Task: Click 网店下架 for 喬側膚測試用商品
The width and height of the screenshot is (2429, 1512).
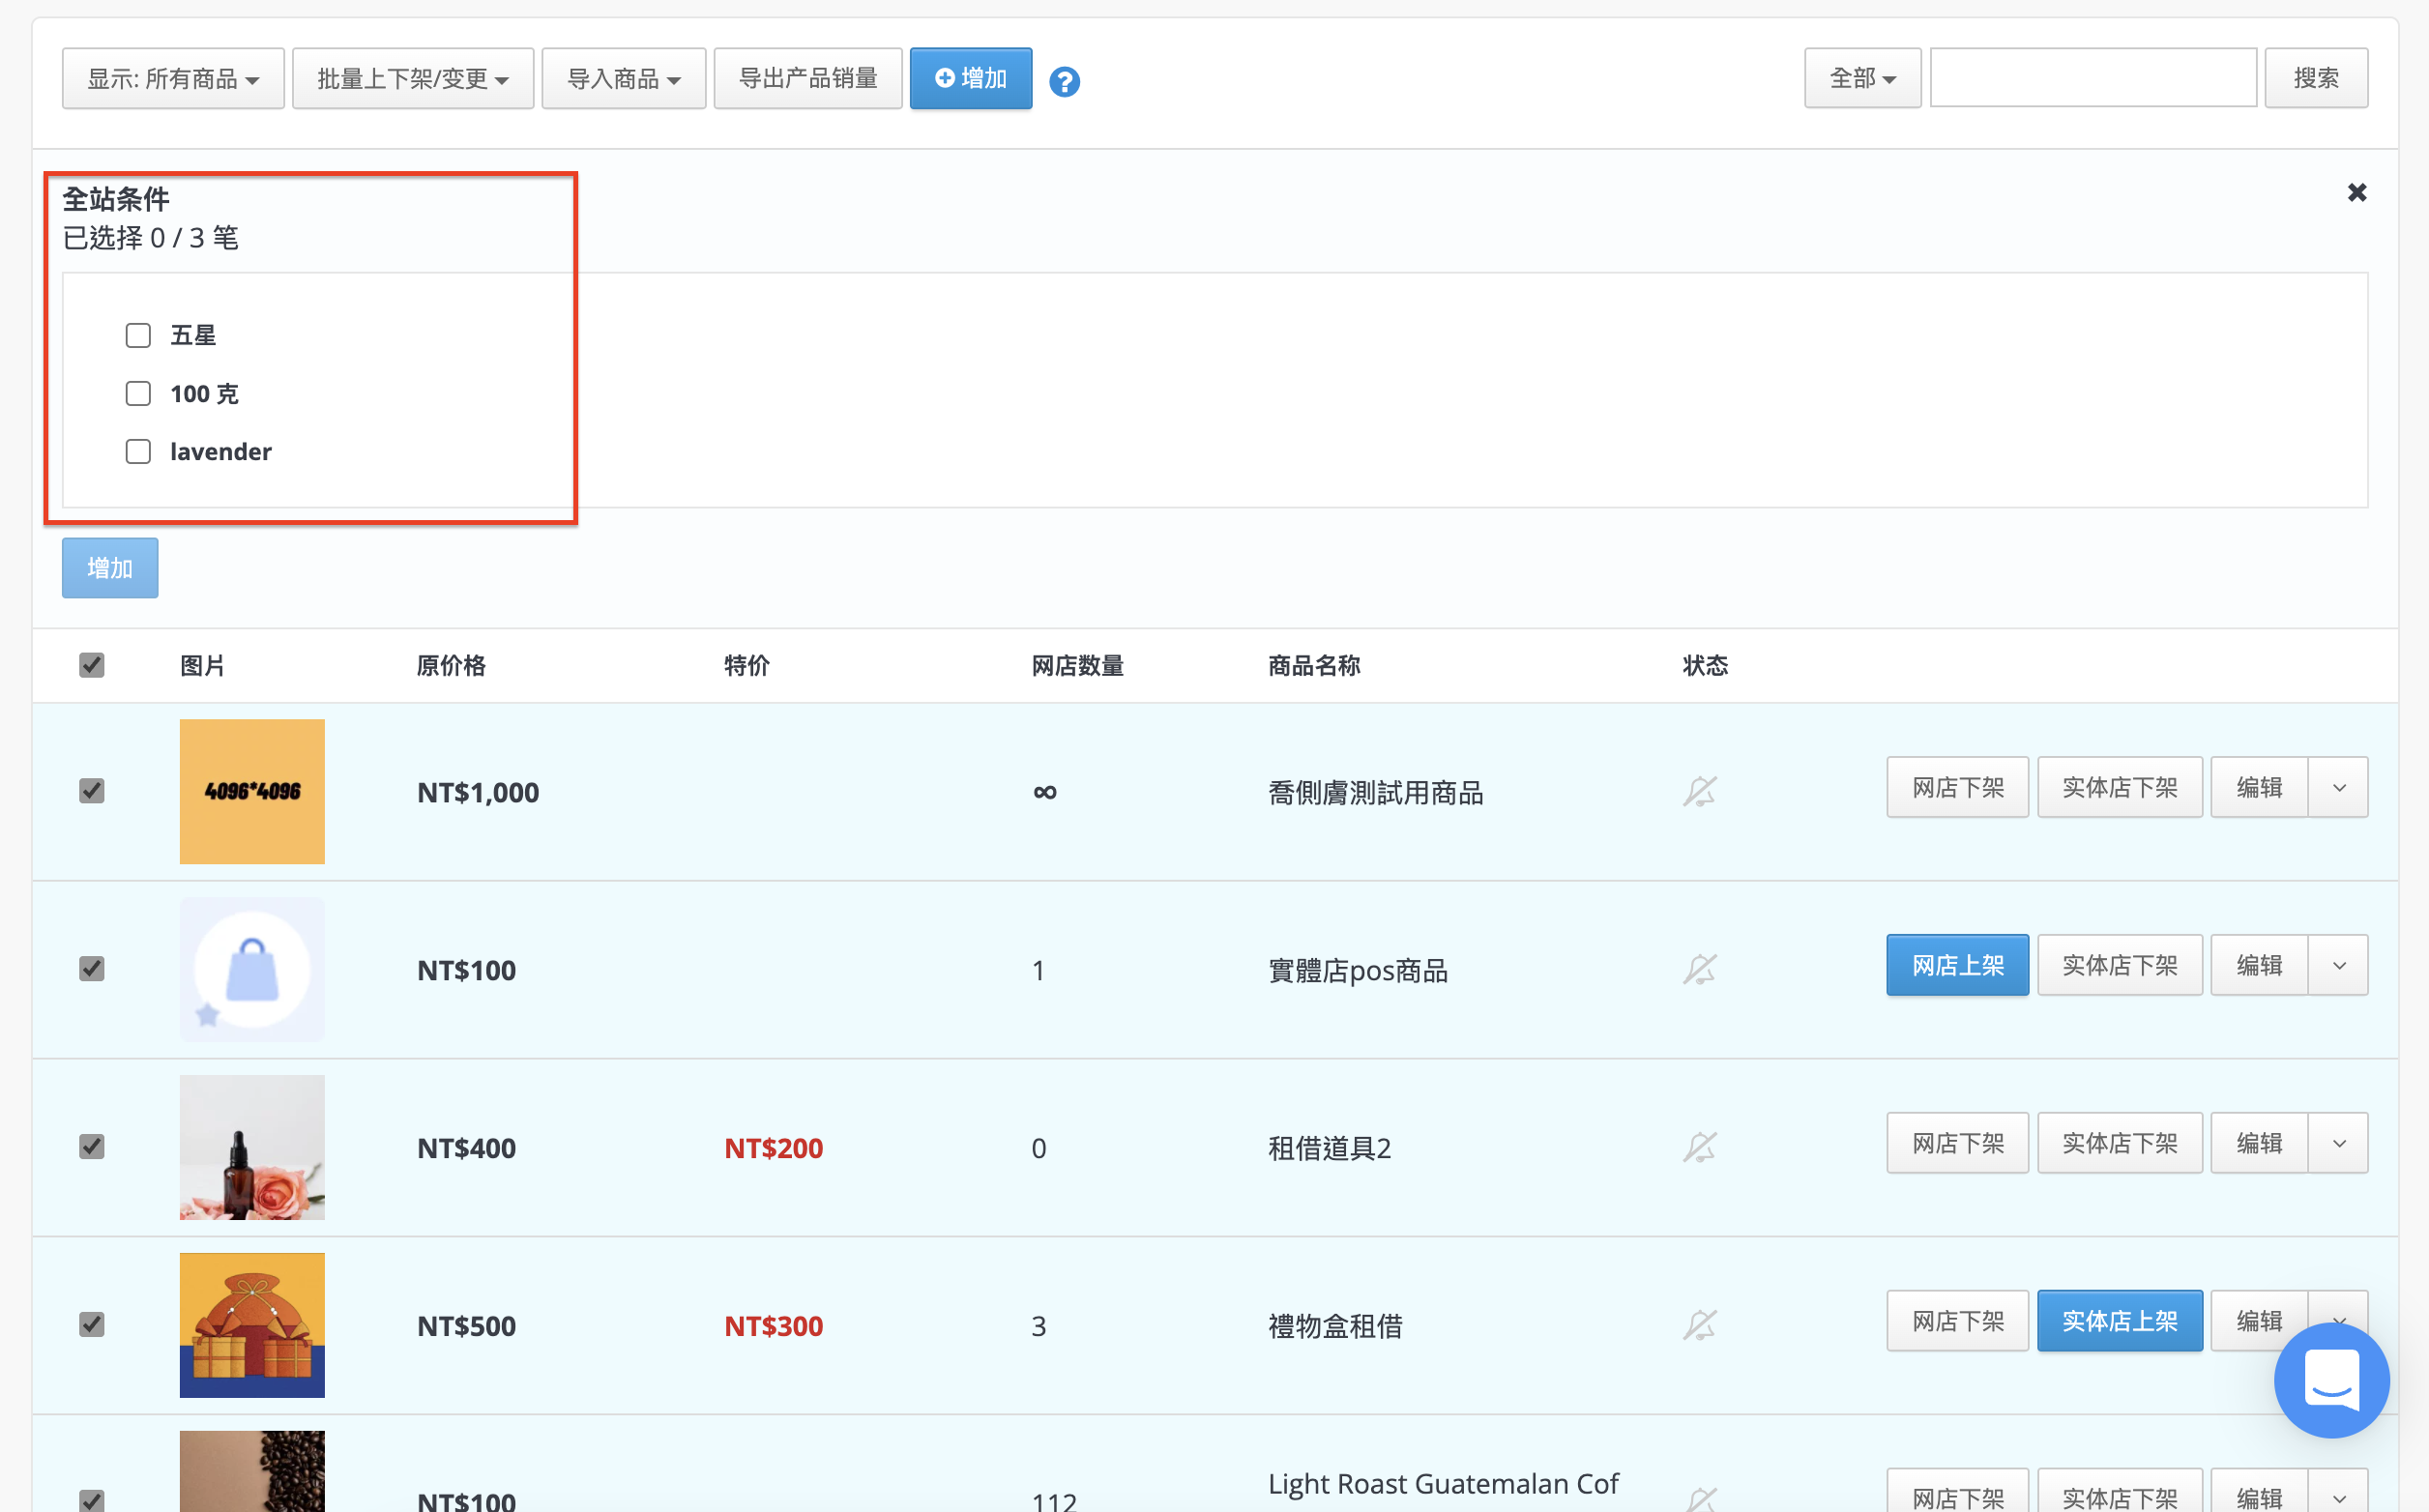Action: click(x=1957, y=788)
